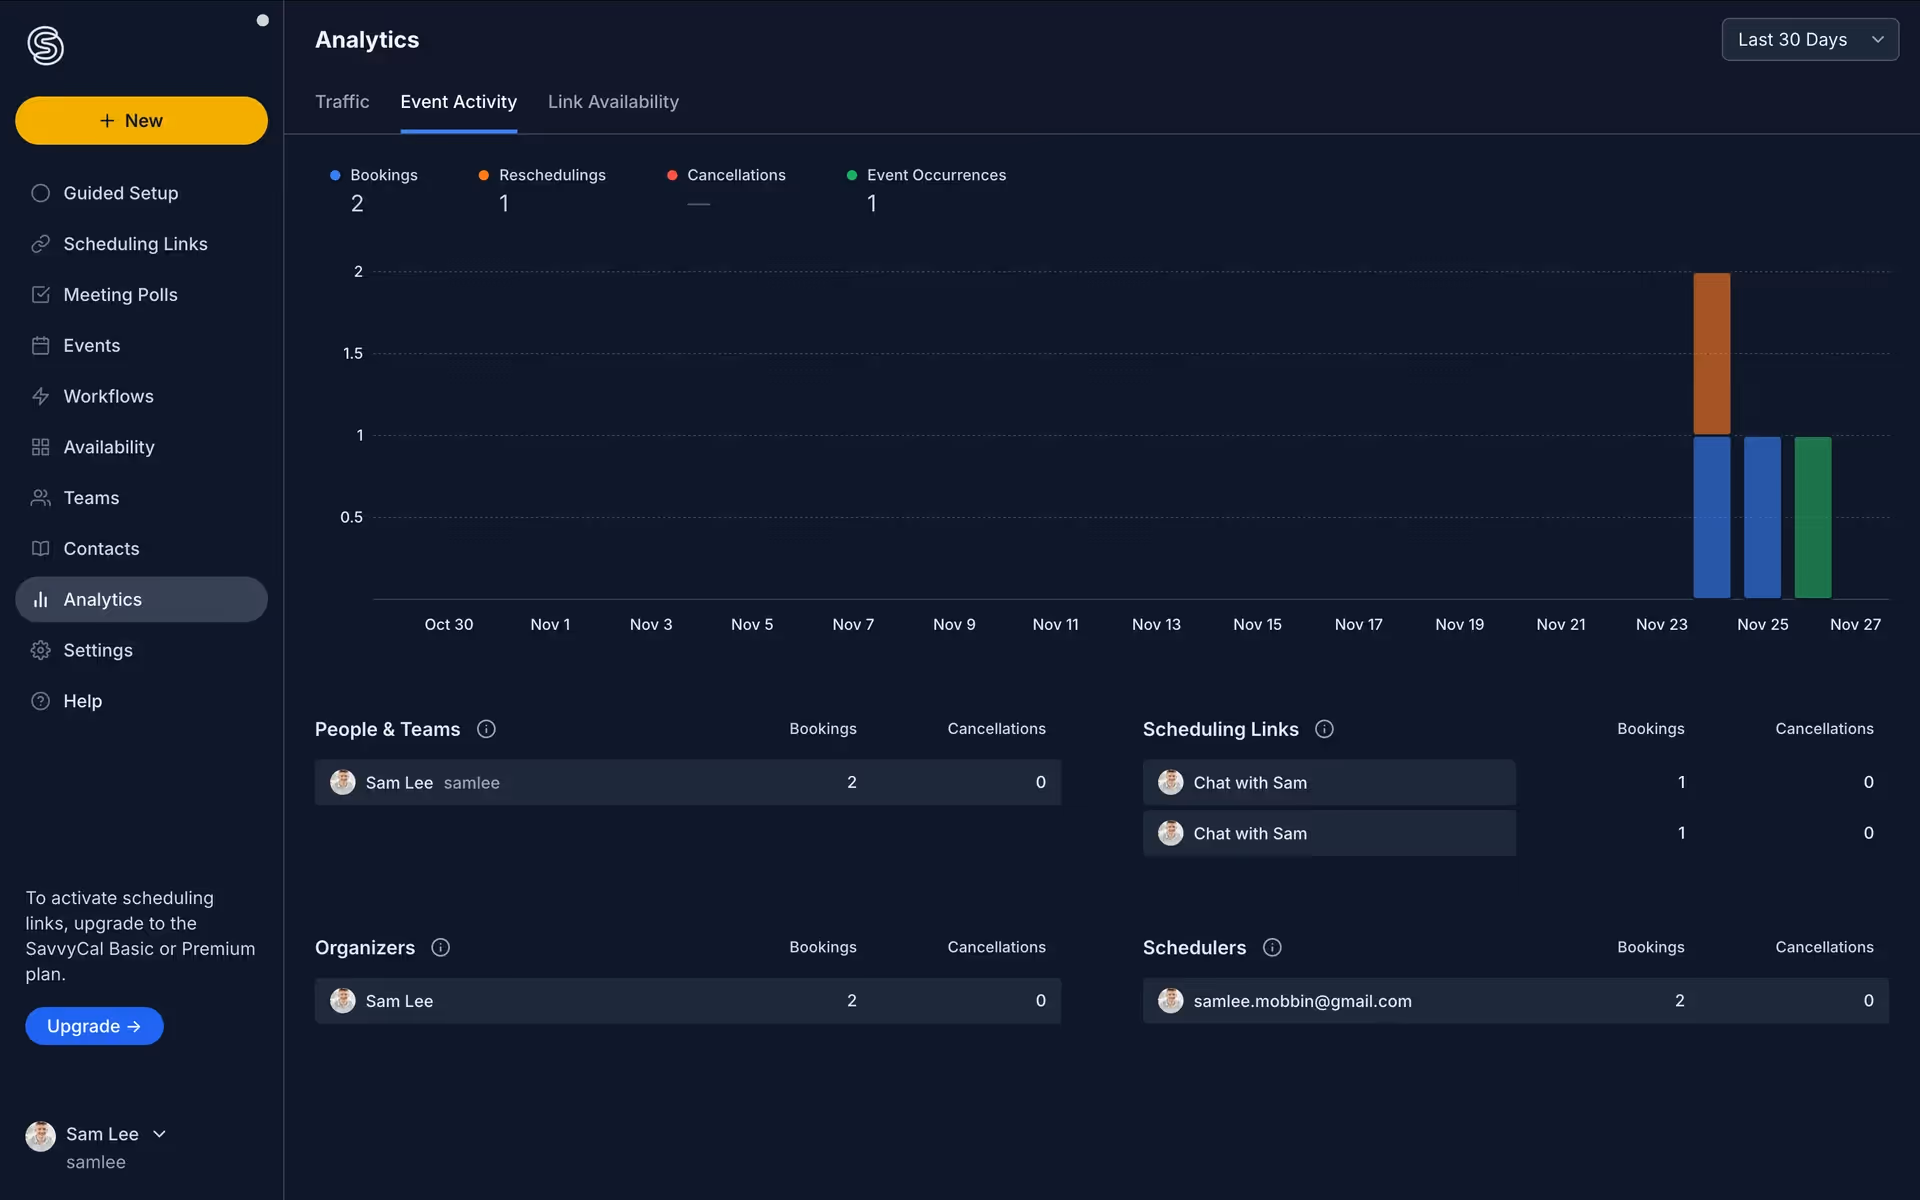The height and width of the screenshot is (1200, 1920).
Task: Toggle Event Occurrences legend item
Action: [x=926, y=175]
